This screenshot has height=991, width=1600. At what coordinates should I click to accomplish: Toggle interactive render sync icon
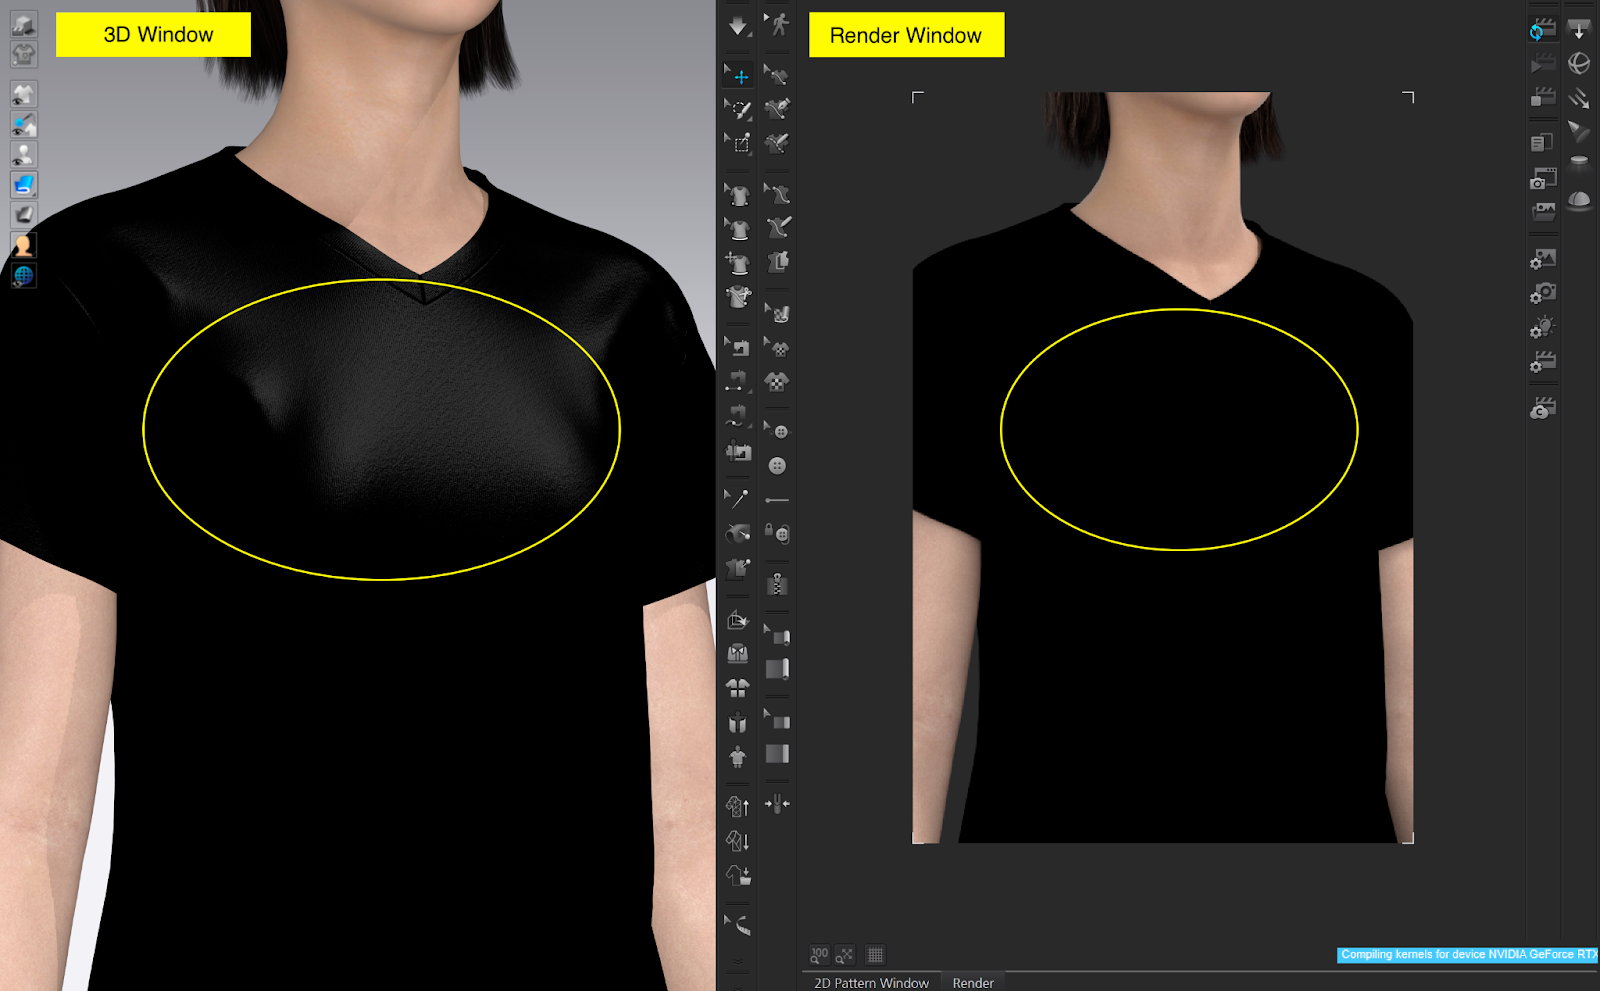[1542, 29]
